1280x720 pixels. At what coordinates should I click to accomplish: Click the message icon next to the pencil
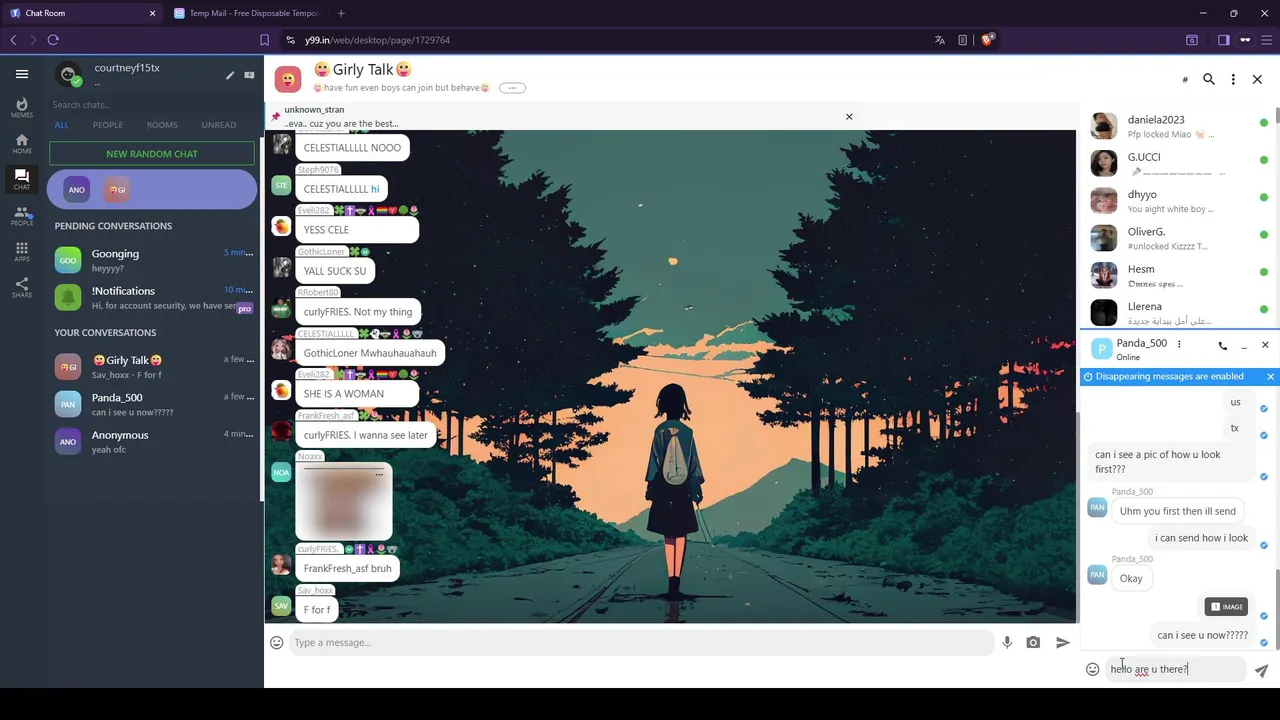(249, 75)
